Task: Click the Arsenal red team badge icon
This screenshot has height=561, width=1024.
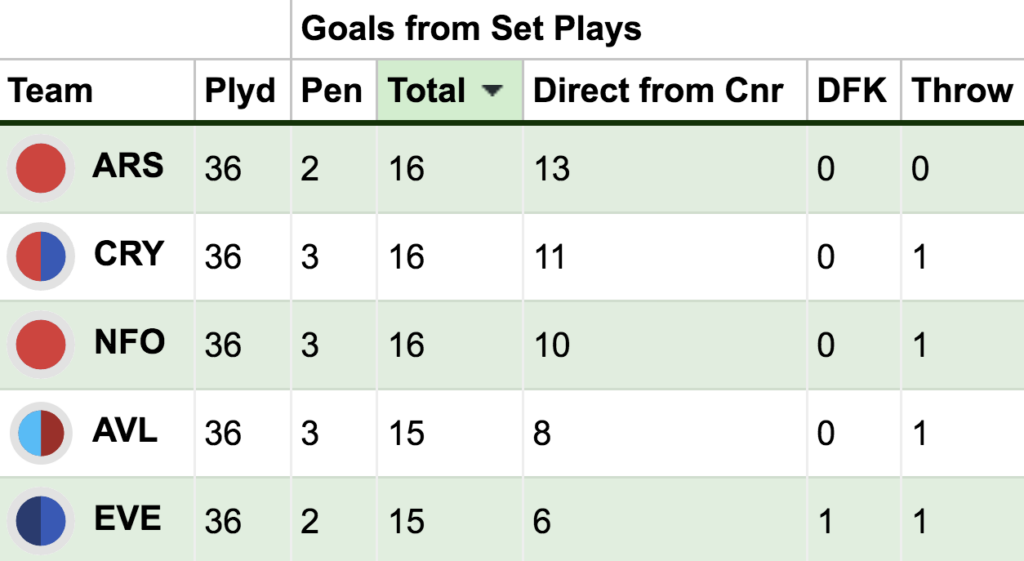Action: (40, 168)
